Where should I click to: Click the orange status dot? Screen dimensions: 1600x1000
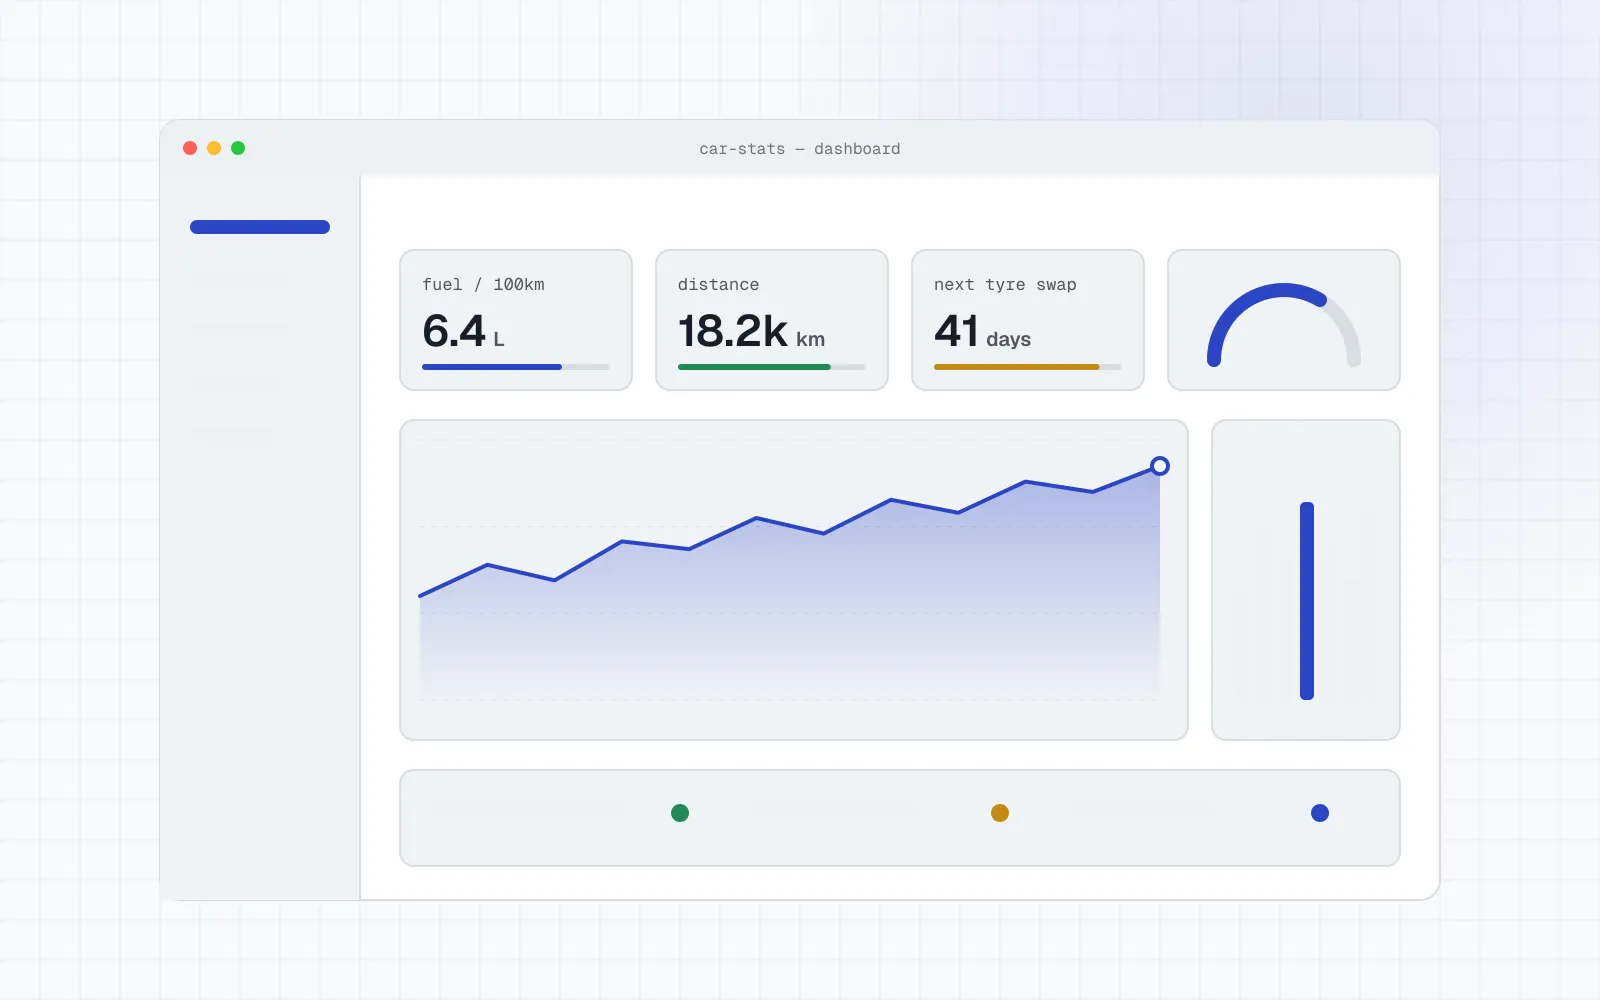1000,813
